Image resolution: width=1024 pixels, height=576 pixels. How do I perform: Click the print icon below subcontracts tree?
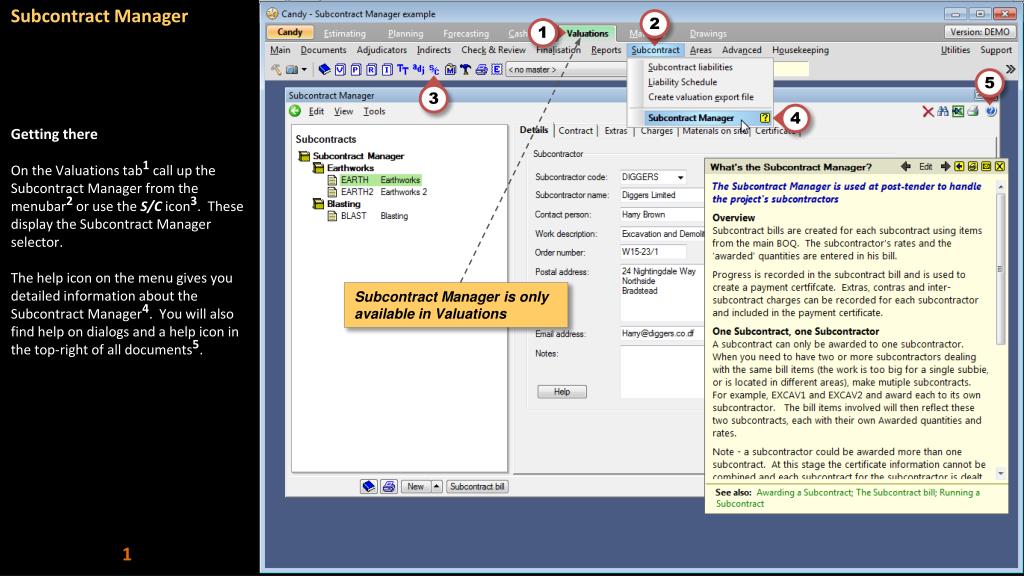[388, 486]
